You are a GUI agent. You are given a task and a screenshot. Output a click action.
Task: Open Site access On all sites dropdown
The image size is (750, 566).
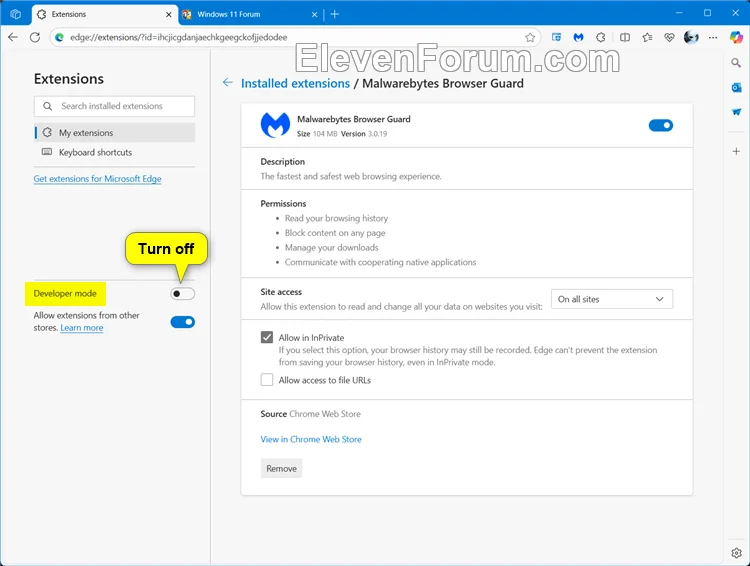(x=612, y=299)
